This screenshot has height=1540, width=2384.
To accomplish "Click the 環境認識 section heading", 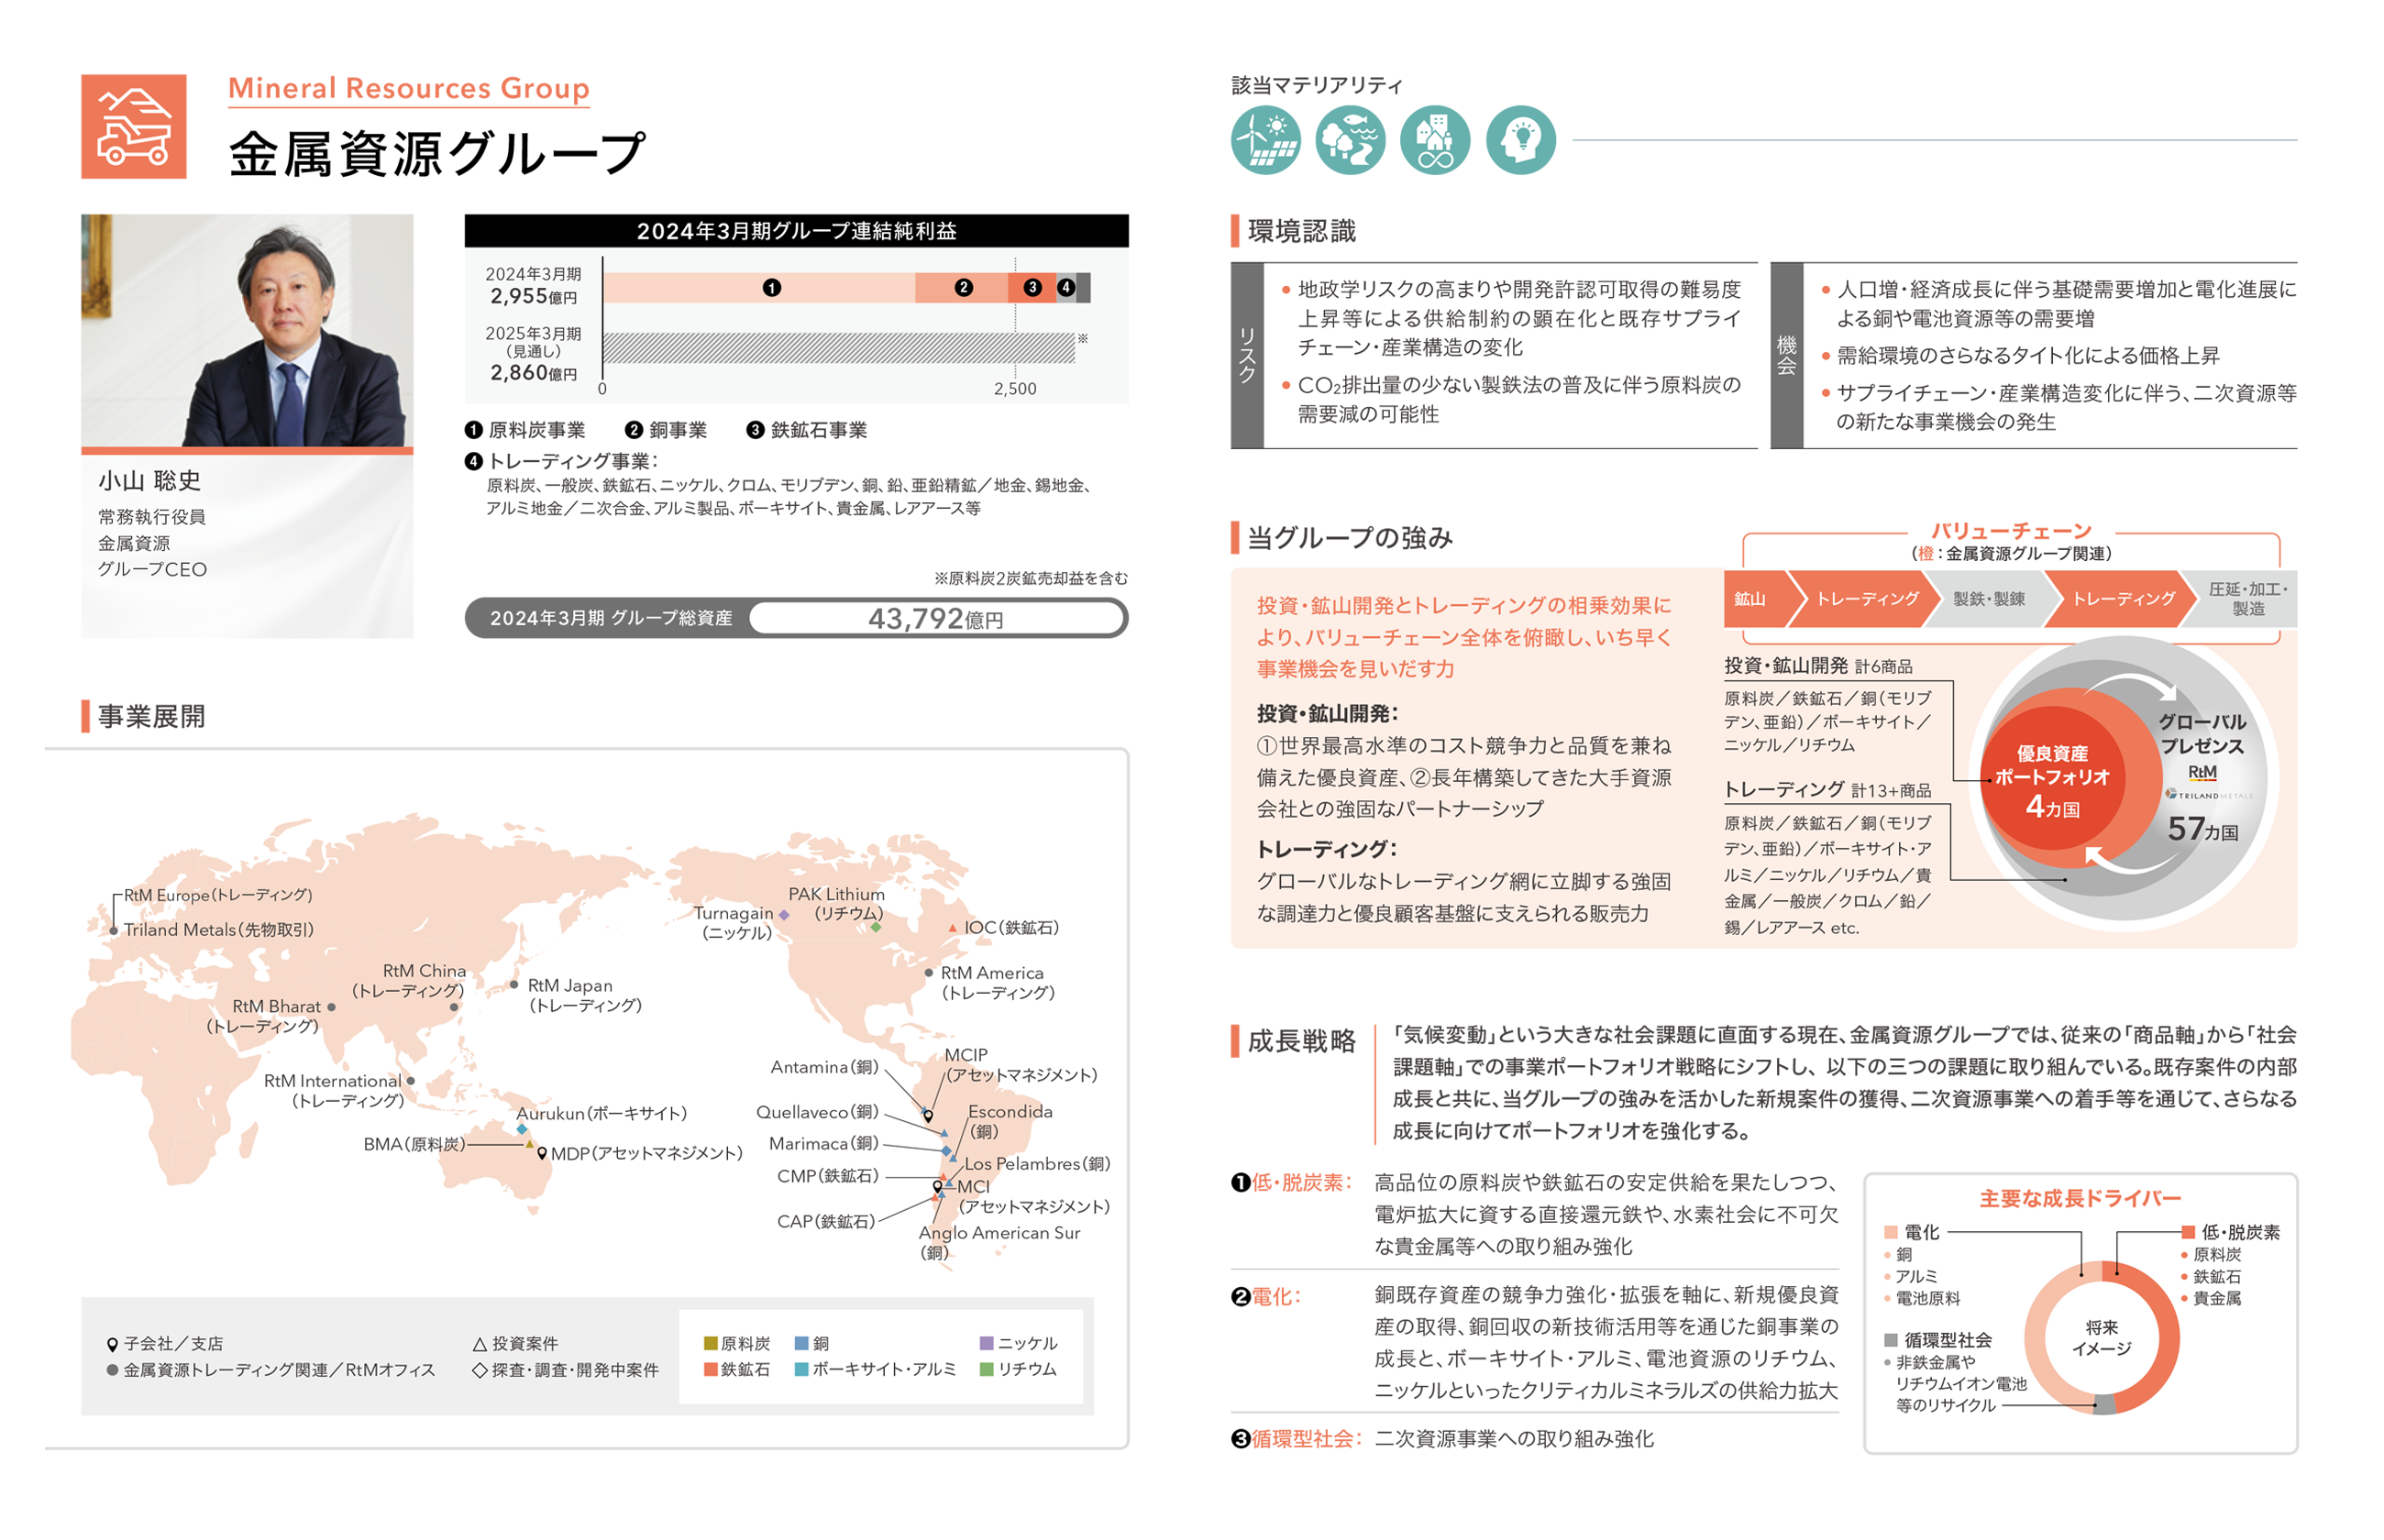I will click(x=1301, y=231).
